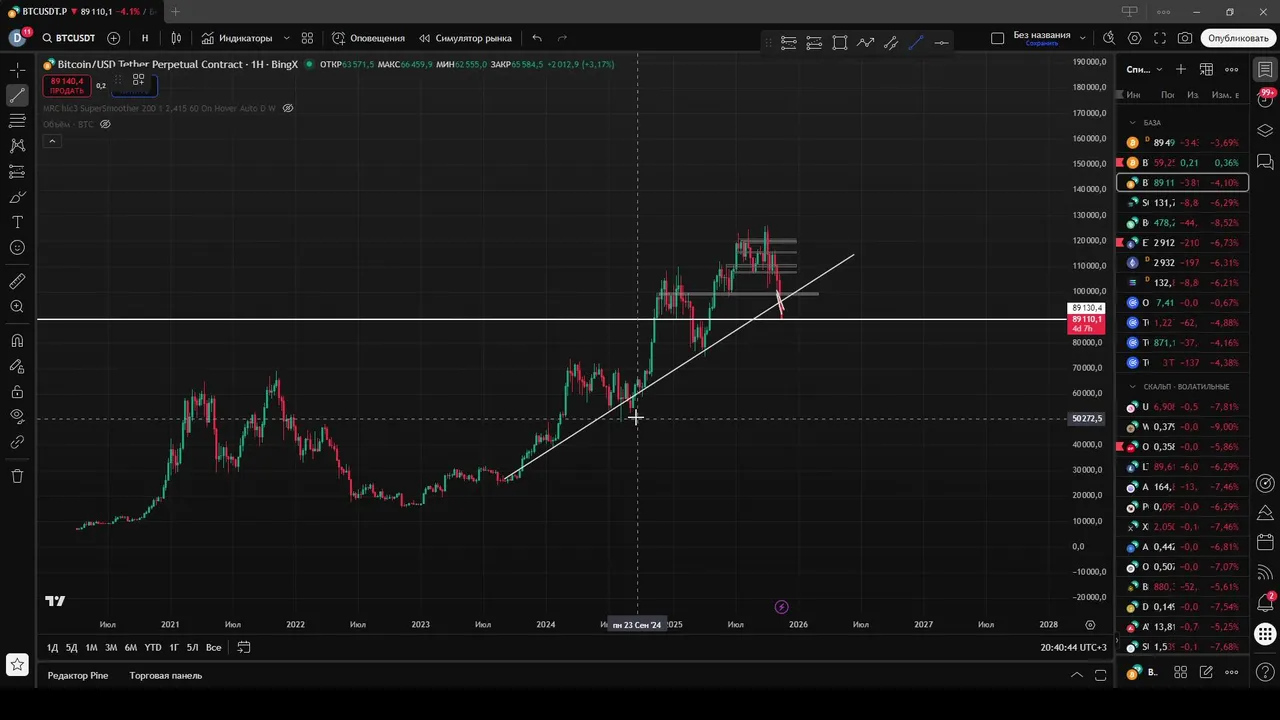Image resolution: width=1280 pixels, height=720 pixels.
Task: Open the timeframe selector showing Н
Action: coord(145,38)
